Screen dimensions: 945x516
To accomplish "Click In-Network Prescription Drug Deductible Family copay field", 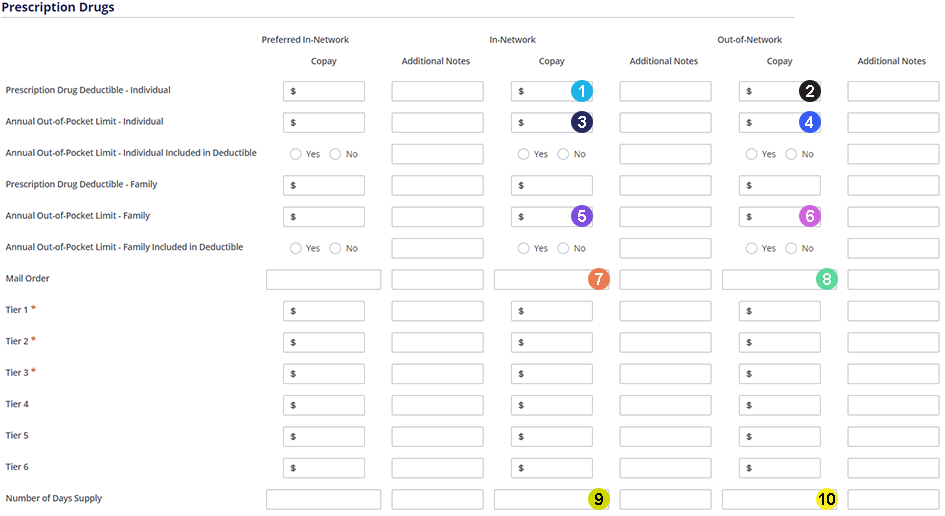I will pos(551,186).
